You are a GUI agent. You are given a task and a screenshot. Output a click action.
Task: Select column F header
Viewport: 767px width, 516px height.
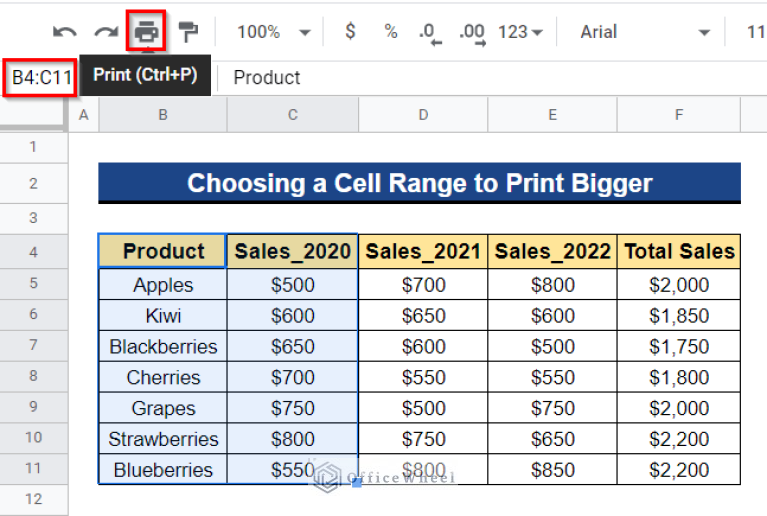(679, 115)
